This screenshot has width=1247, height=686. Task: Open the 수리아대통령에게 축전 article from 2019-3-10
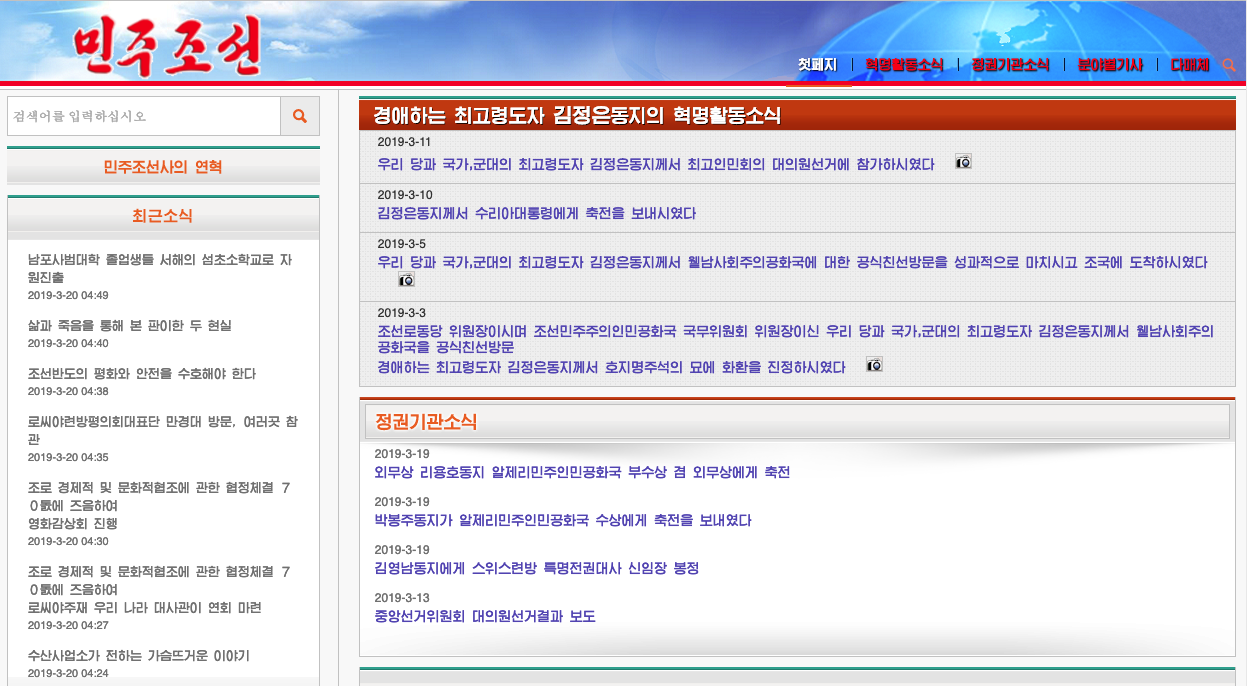coord(536,214)
